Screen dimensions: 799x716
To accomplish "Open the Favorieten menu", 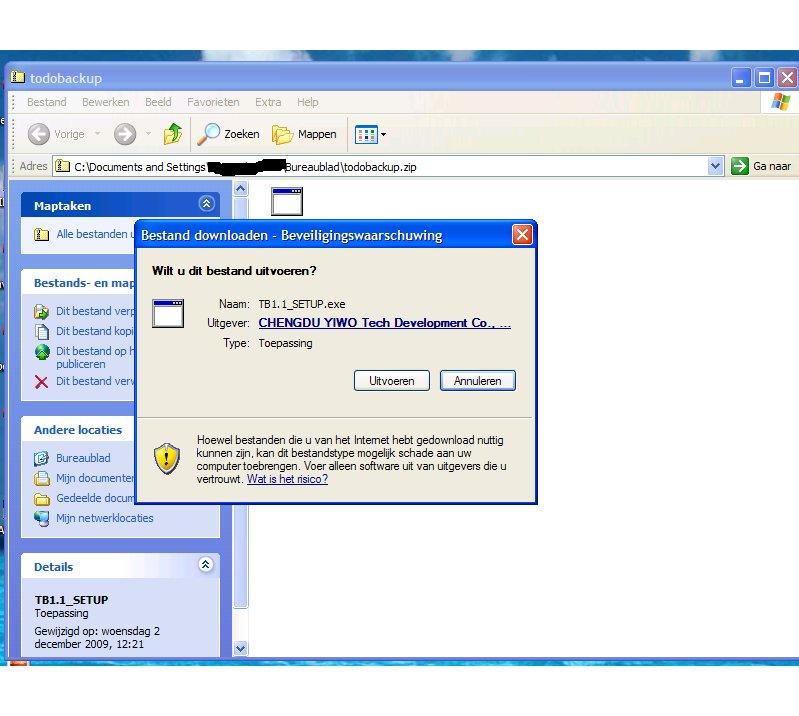I will (x=213, y=102).
